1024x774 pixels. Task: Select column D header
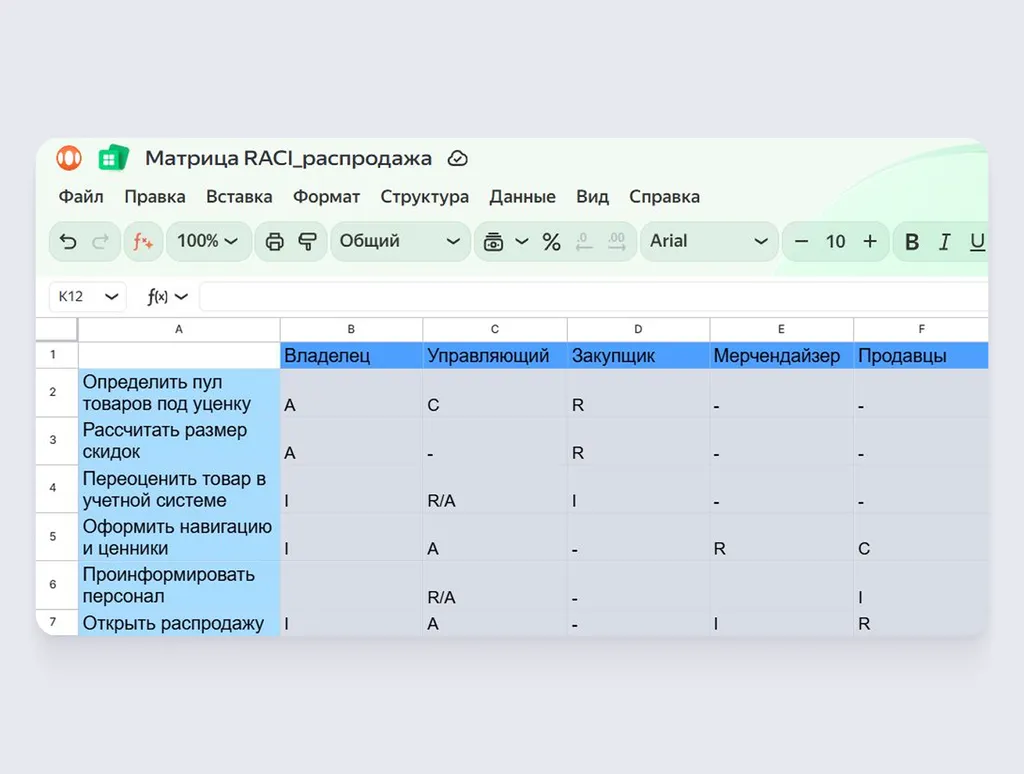638,330
